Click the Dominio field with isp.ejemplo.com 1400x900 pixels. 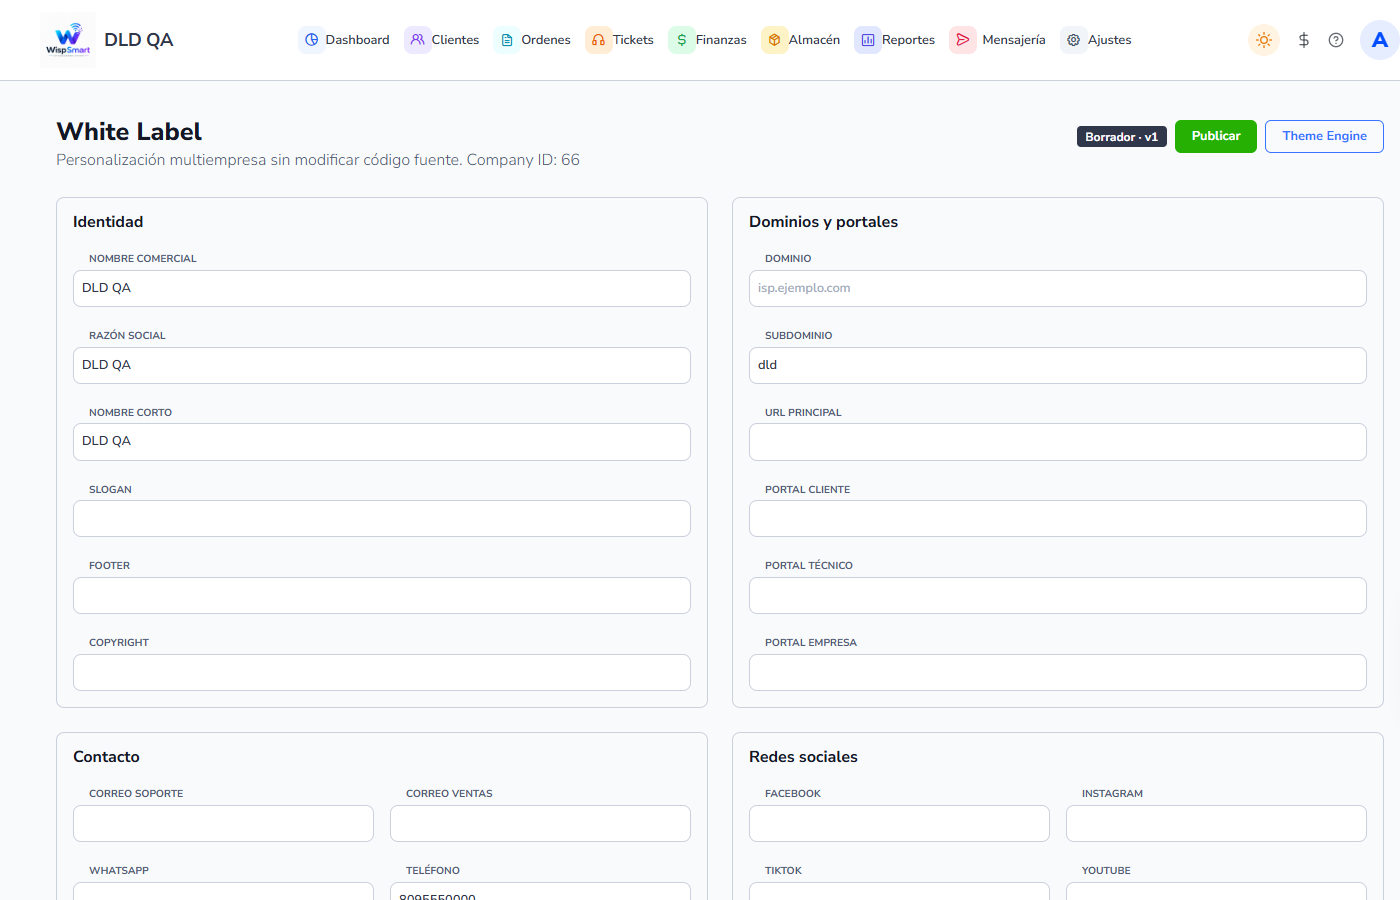(x=1058, y=288)
